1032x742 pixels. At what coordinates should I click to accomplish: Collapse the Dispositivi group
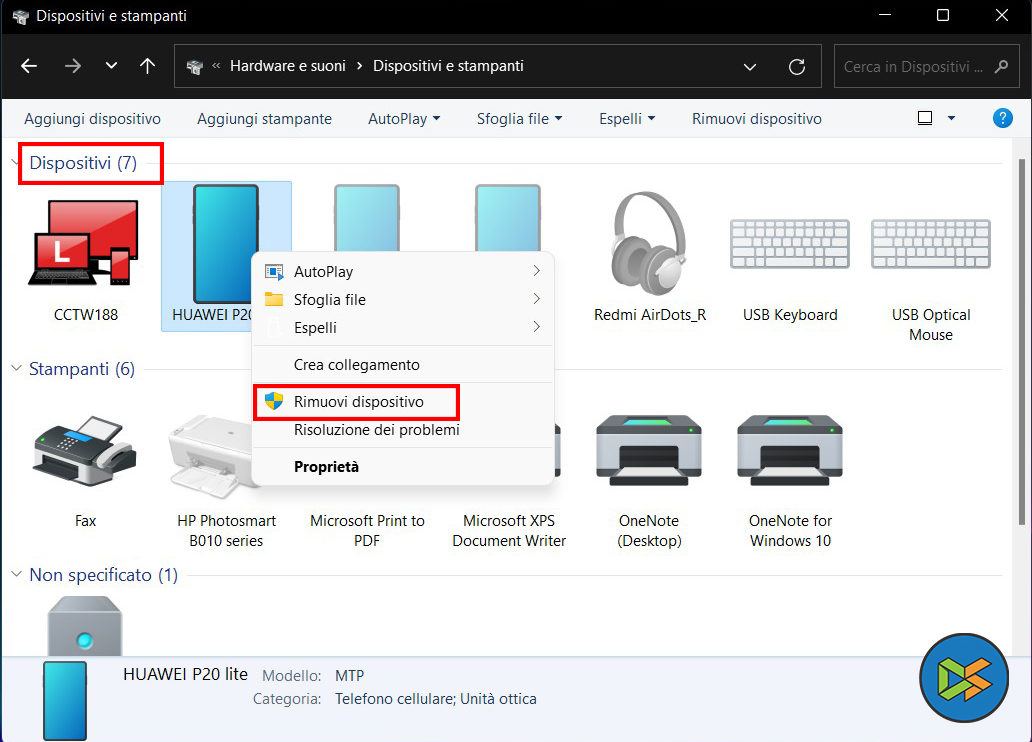point(16,163)
